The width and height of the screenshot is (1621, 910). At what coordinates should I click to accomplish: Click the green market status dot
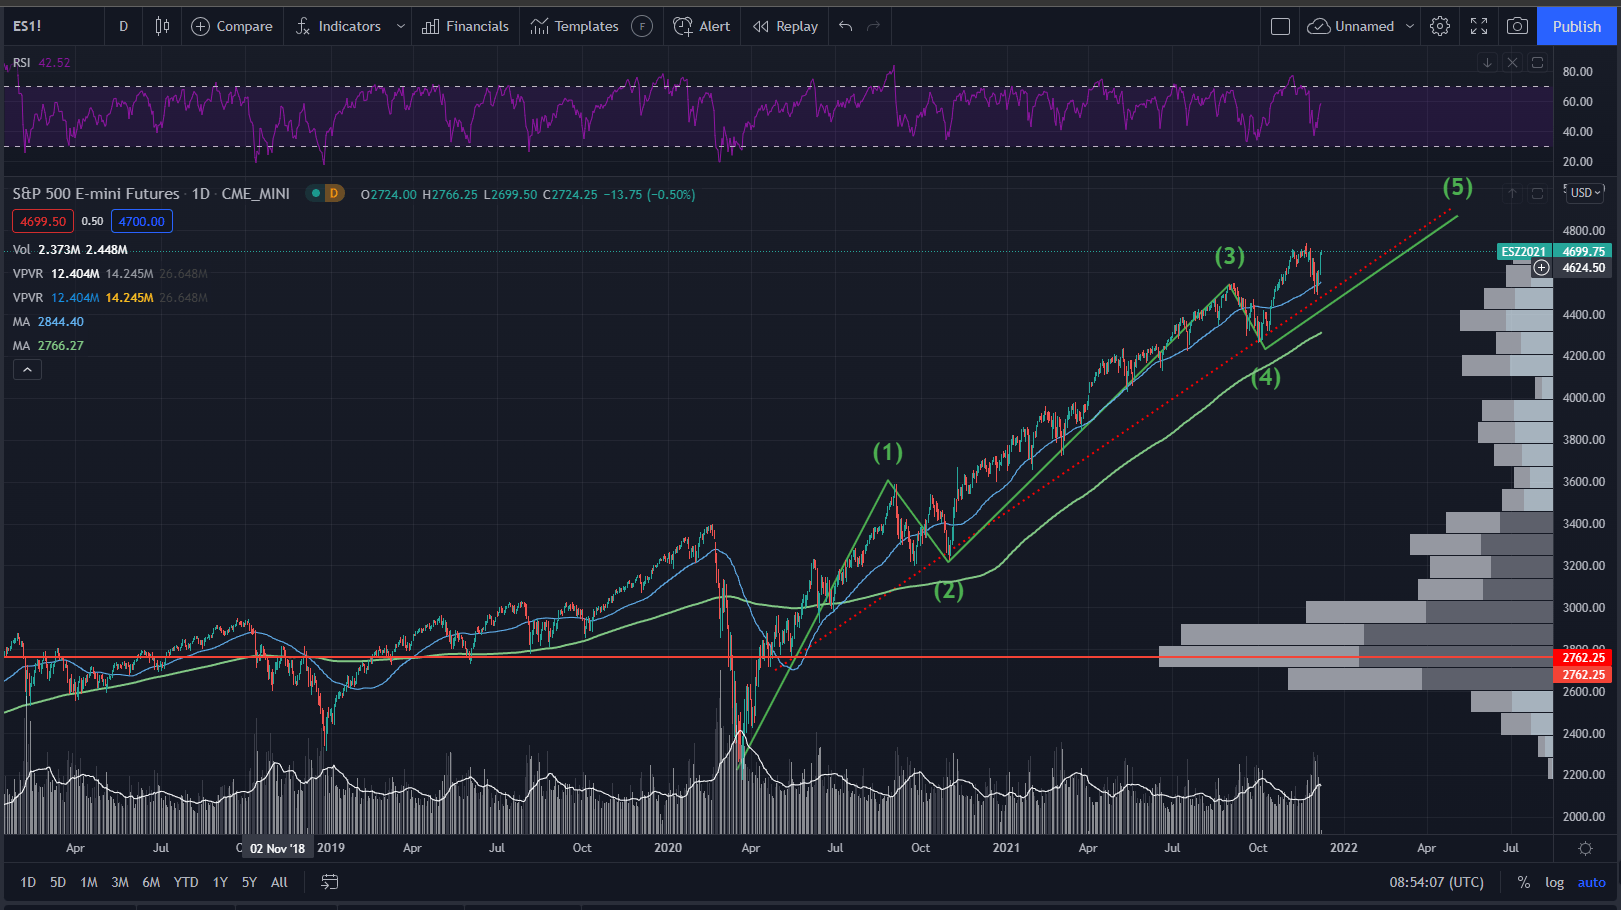(x=315, y=193)
